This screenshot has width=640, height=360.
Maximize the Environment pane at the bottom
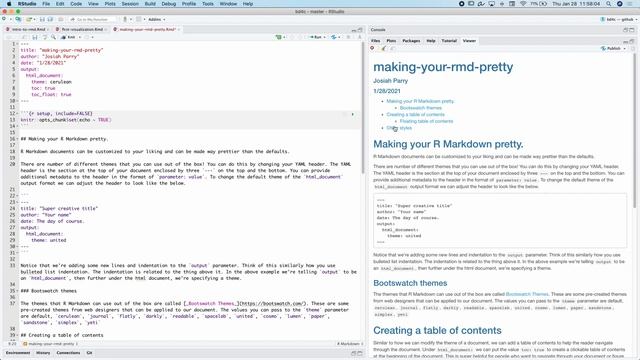coord(360,353)
